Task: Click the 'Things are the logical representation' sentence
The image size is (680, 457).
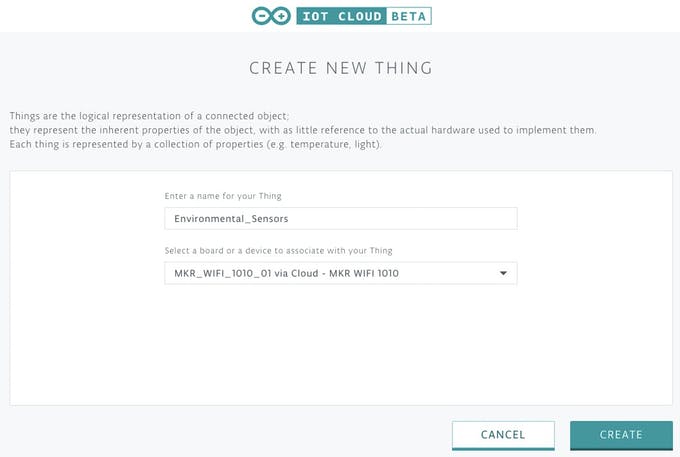Action: click(x=149, y=116)
